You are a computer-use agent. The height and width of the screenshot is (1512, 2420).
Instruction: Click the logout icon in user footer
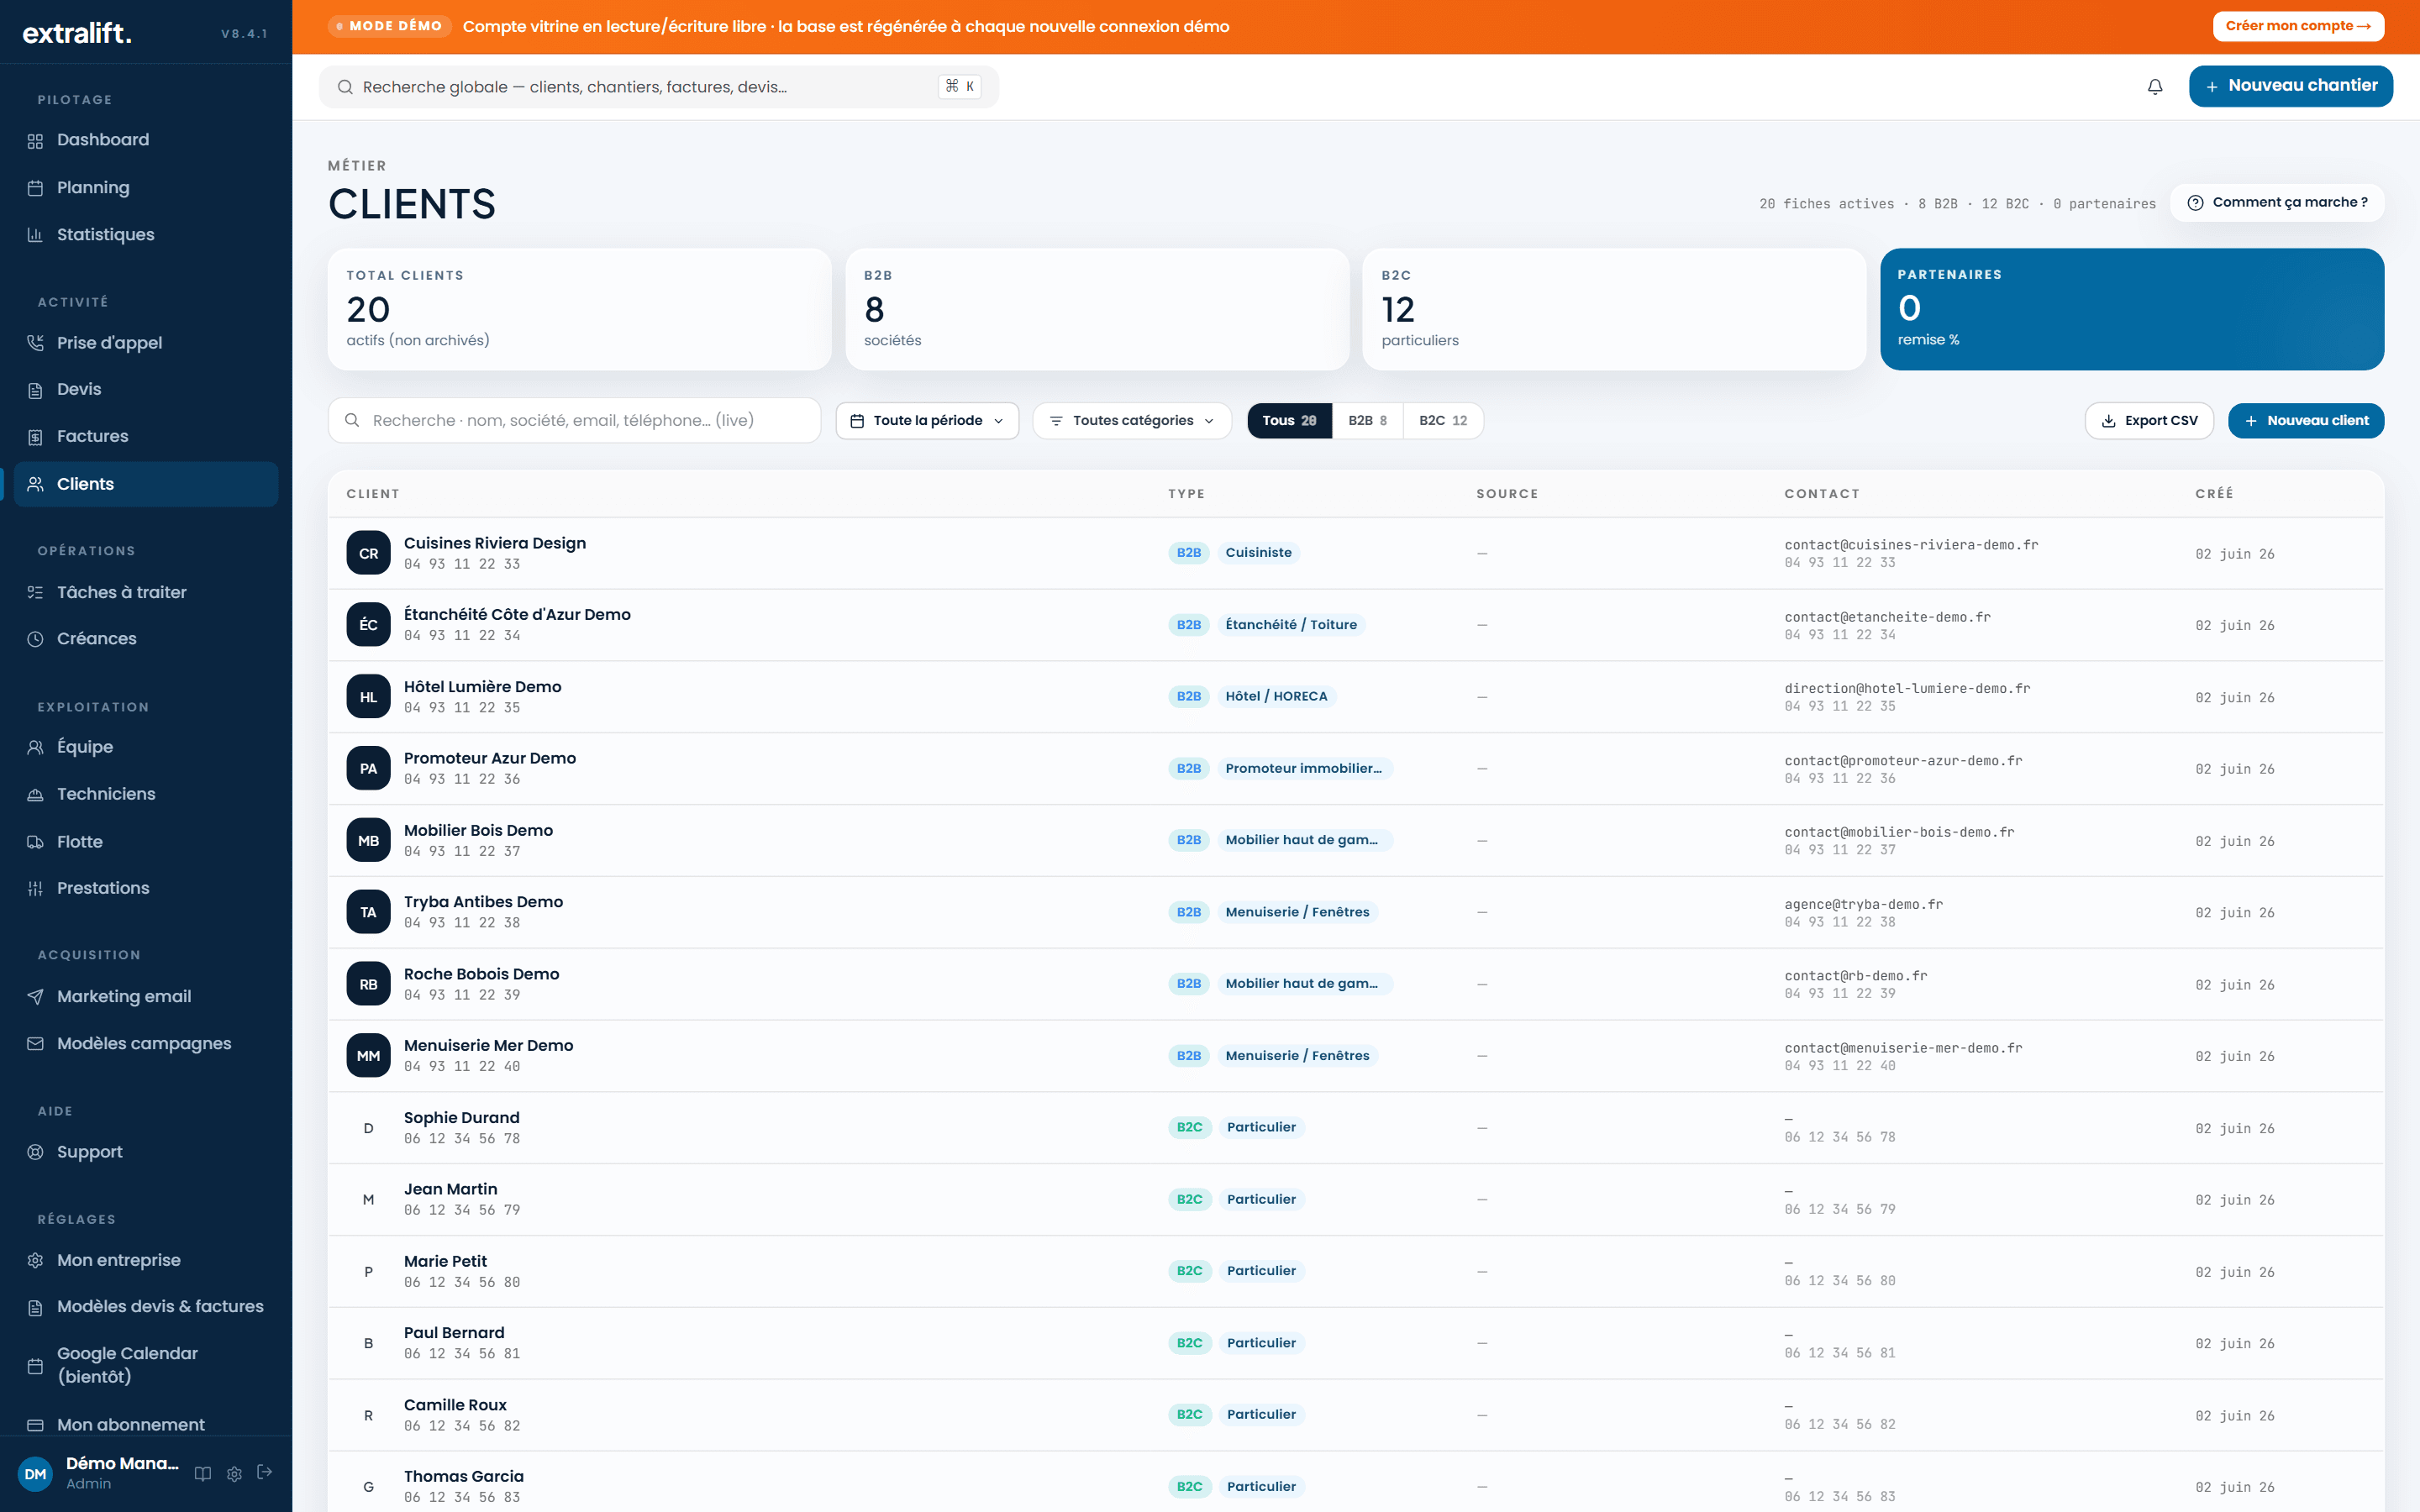tap(265, 1472)
